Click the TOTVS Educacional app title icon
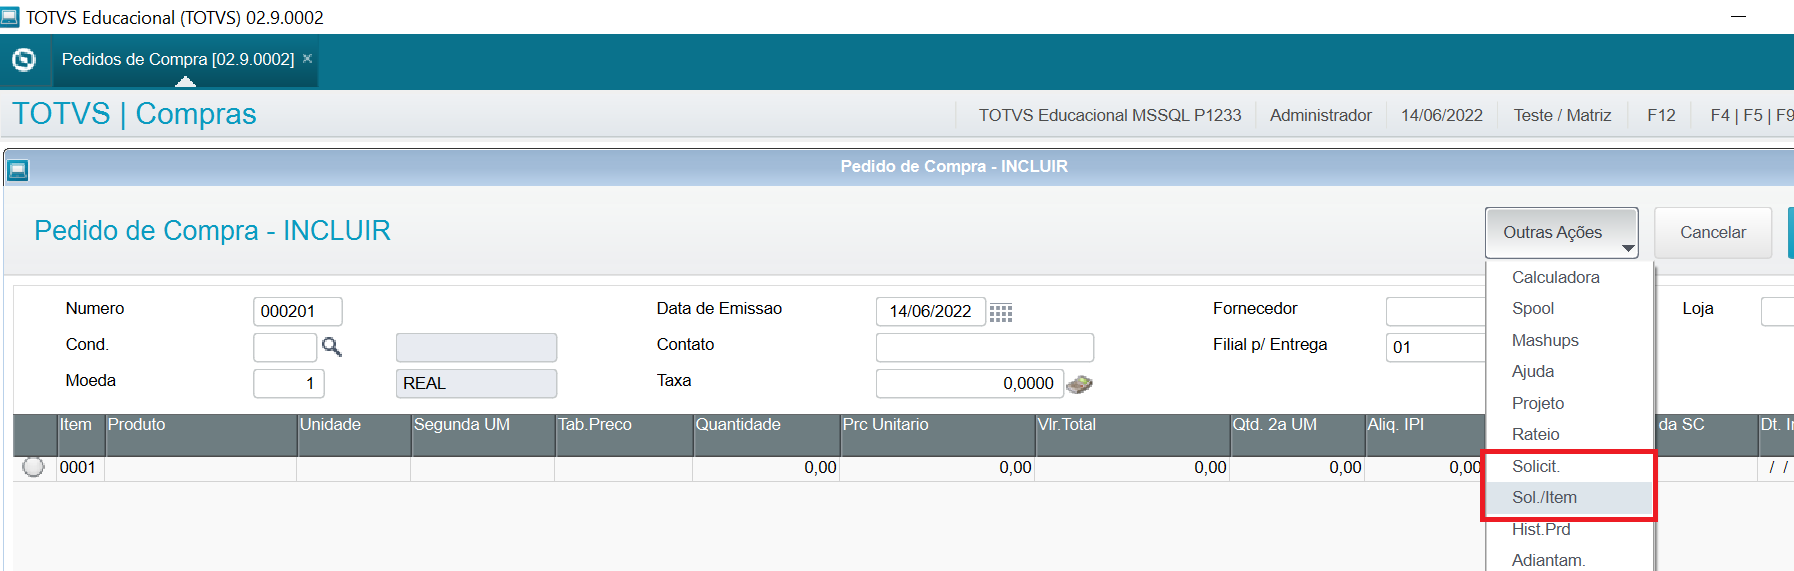The width and height of the screenshot is (1794, 571). tap(10, 17)
